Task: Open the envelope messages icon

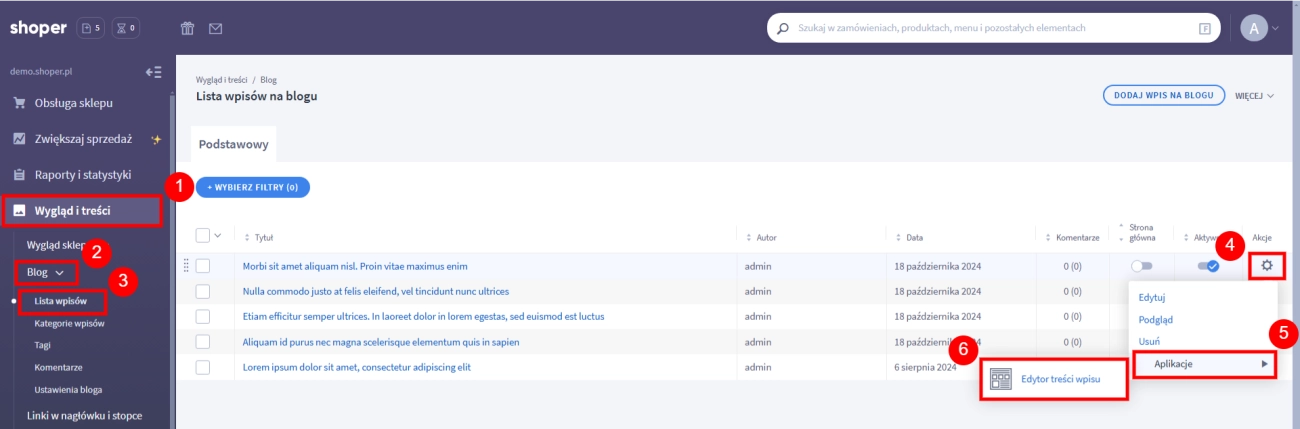Action: tap(215, 28)
